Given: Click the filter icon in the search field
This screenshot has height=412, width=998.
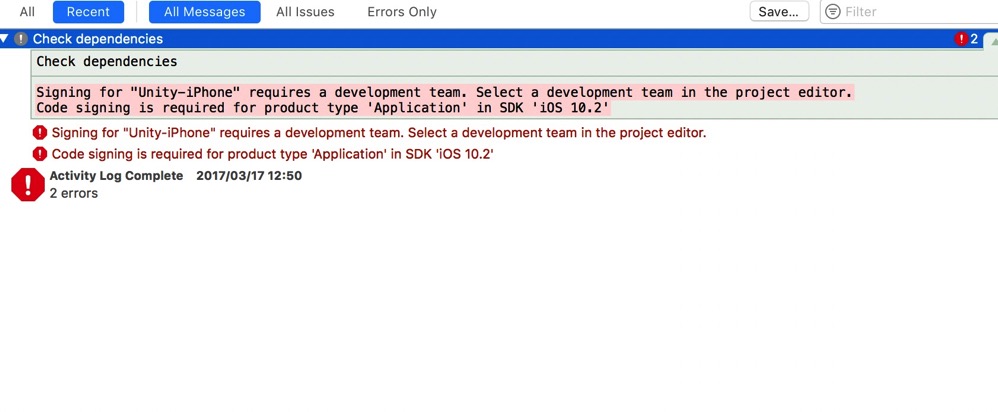Looking at the screenshot, I should (x=832, y=12).
